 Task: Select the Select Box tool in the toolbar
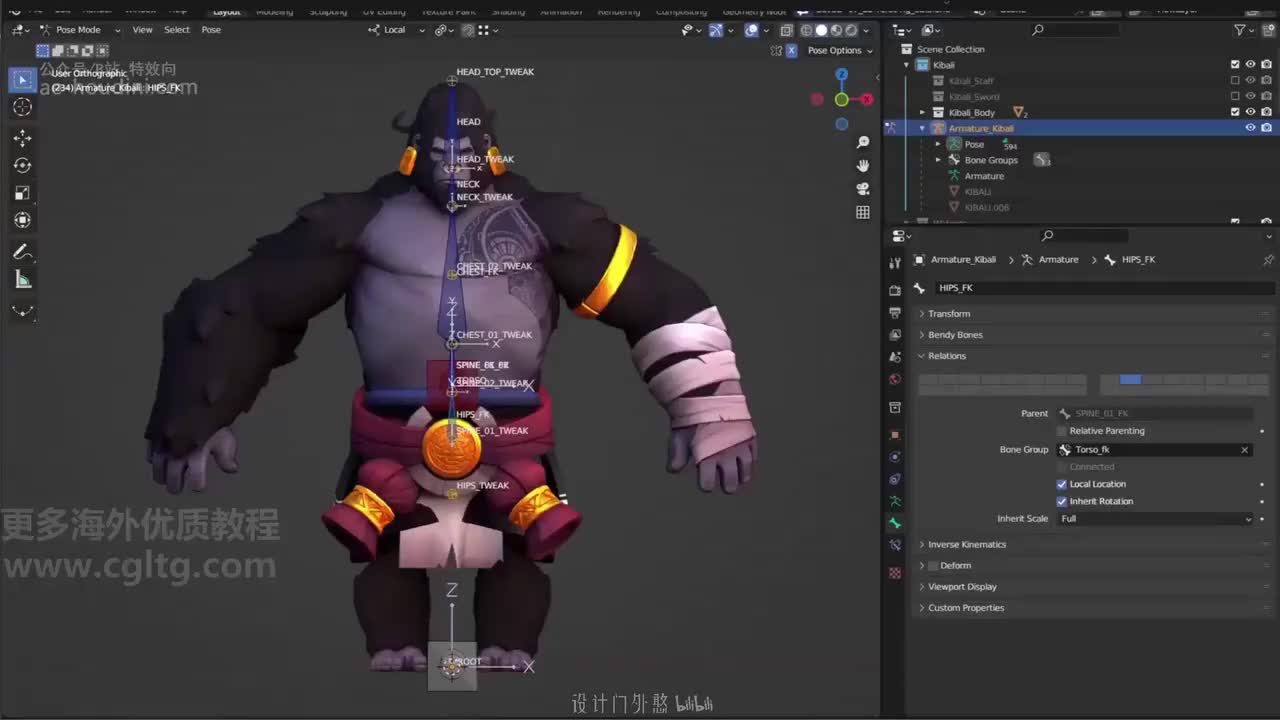pos(23,80)
